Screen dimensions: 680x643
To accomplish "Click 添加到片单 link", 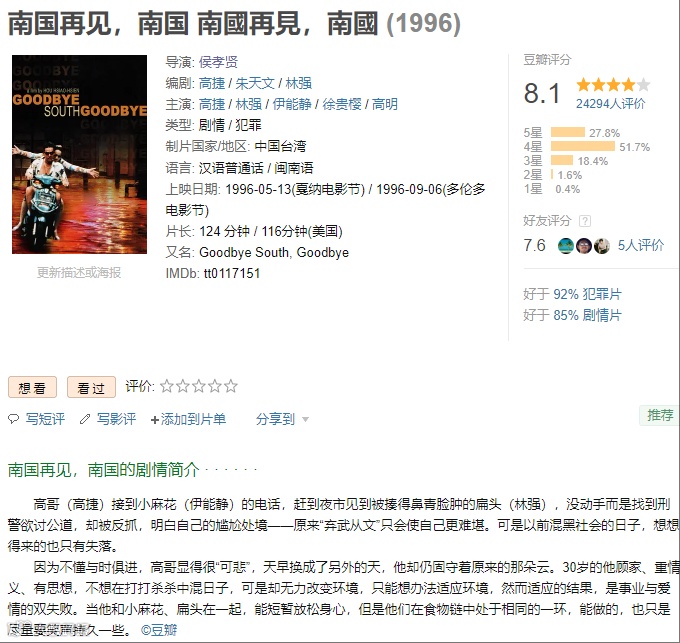I will (188, 419).
